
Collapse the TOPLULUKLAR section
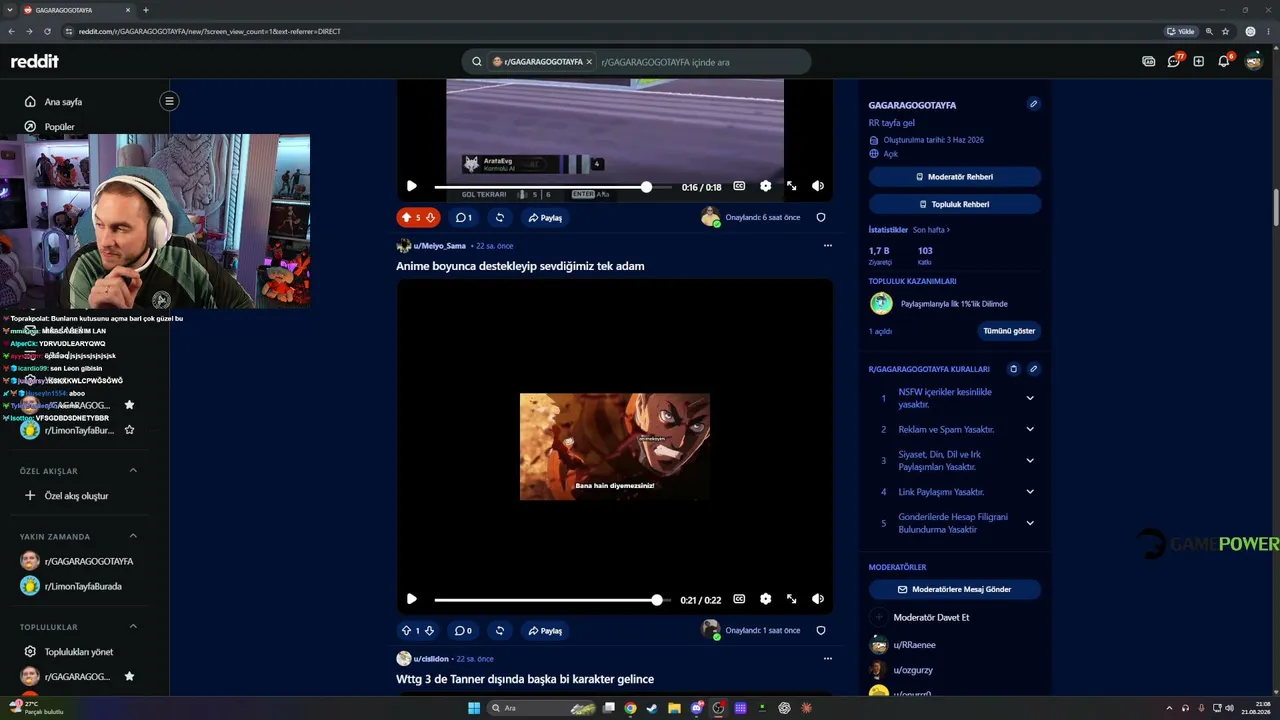click(133, 627)
